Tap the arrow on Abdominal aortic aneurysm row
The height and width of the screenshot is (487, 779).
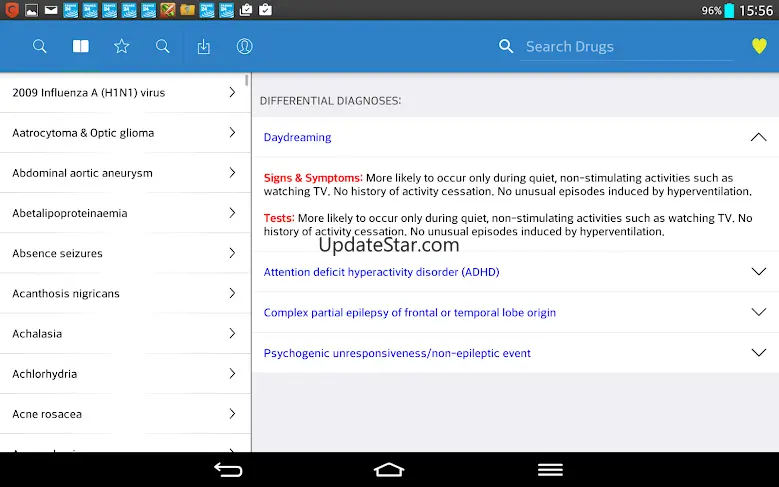point(232,172)
